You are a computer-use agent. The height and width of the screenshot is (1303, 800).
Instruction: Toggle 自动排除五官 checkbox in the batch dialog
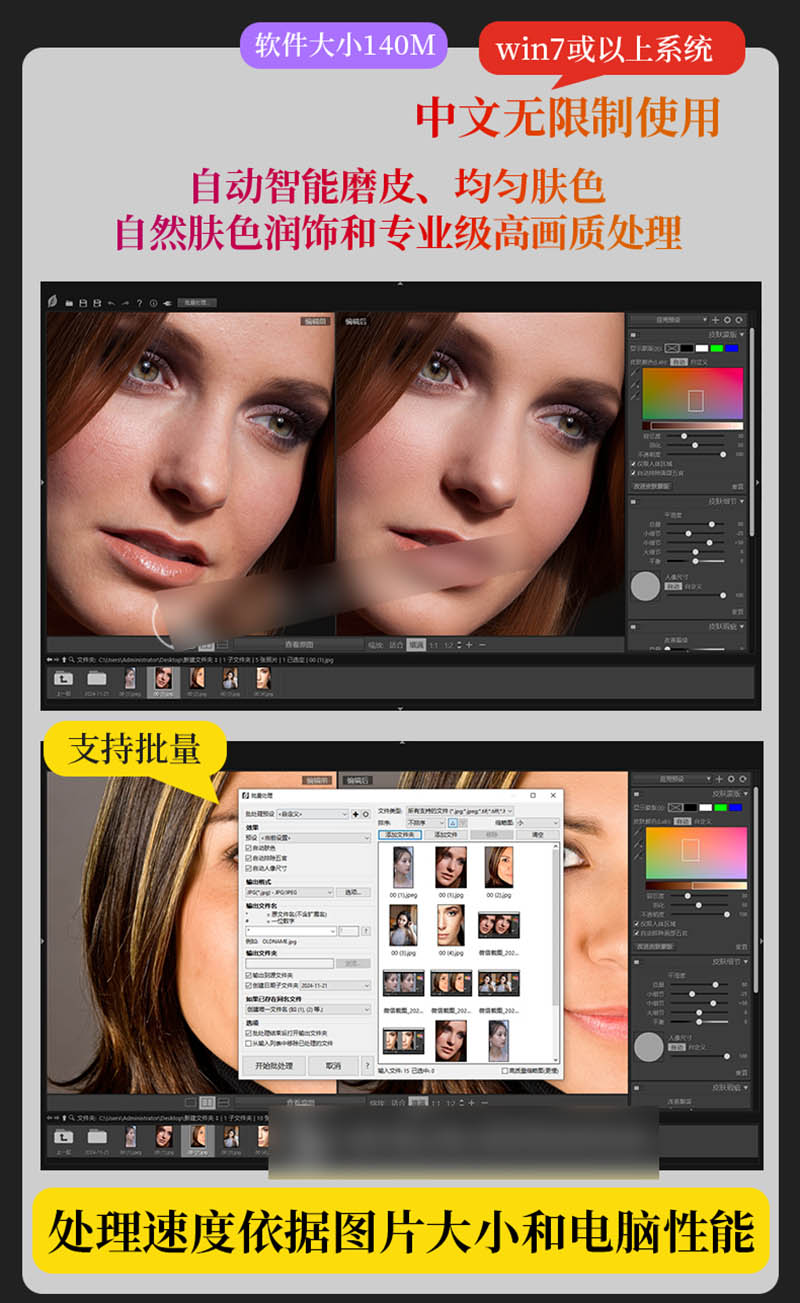[x=248, y=858]
